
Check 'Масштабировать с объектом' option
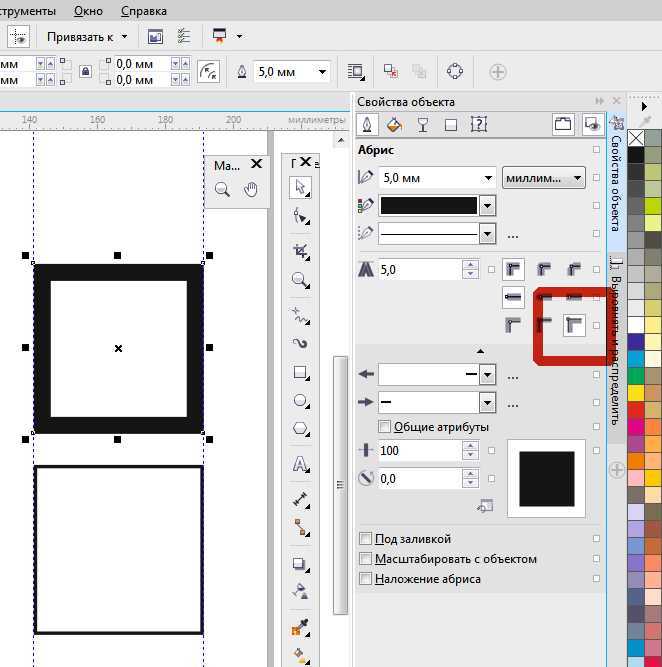click(366, 559)
